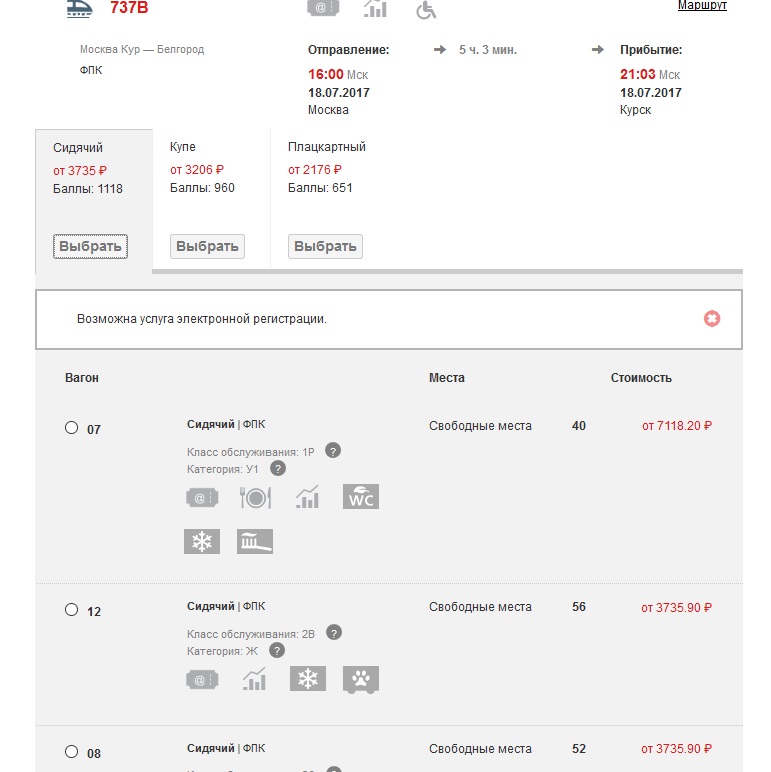
Task: Select the radio button for car 08
Action: point(71,752)
